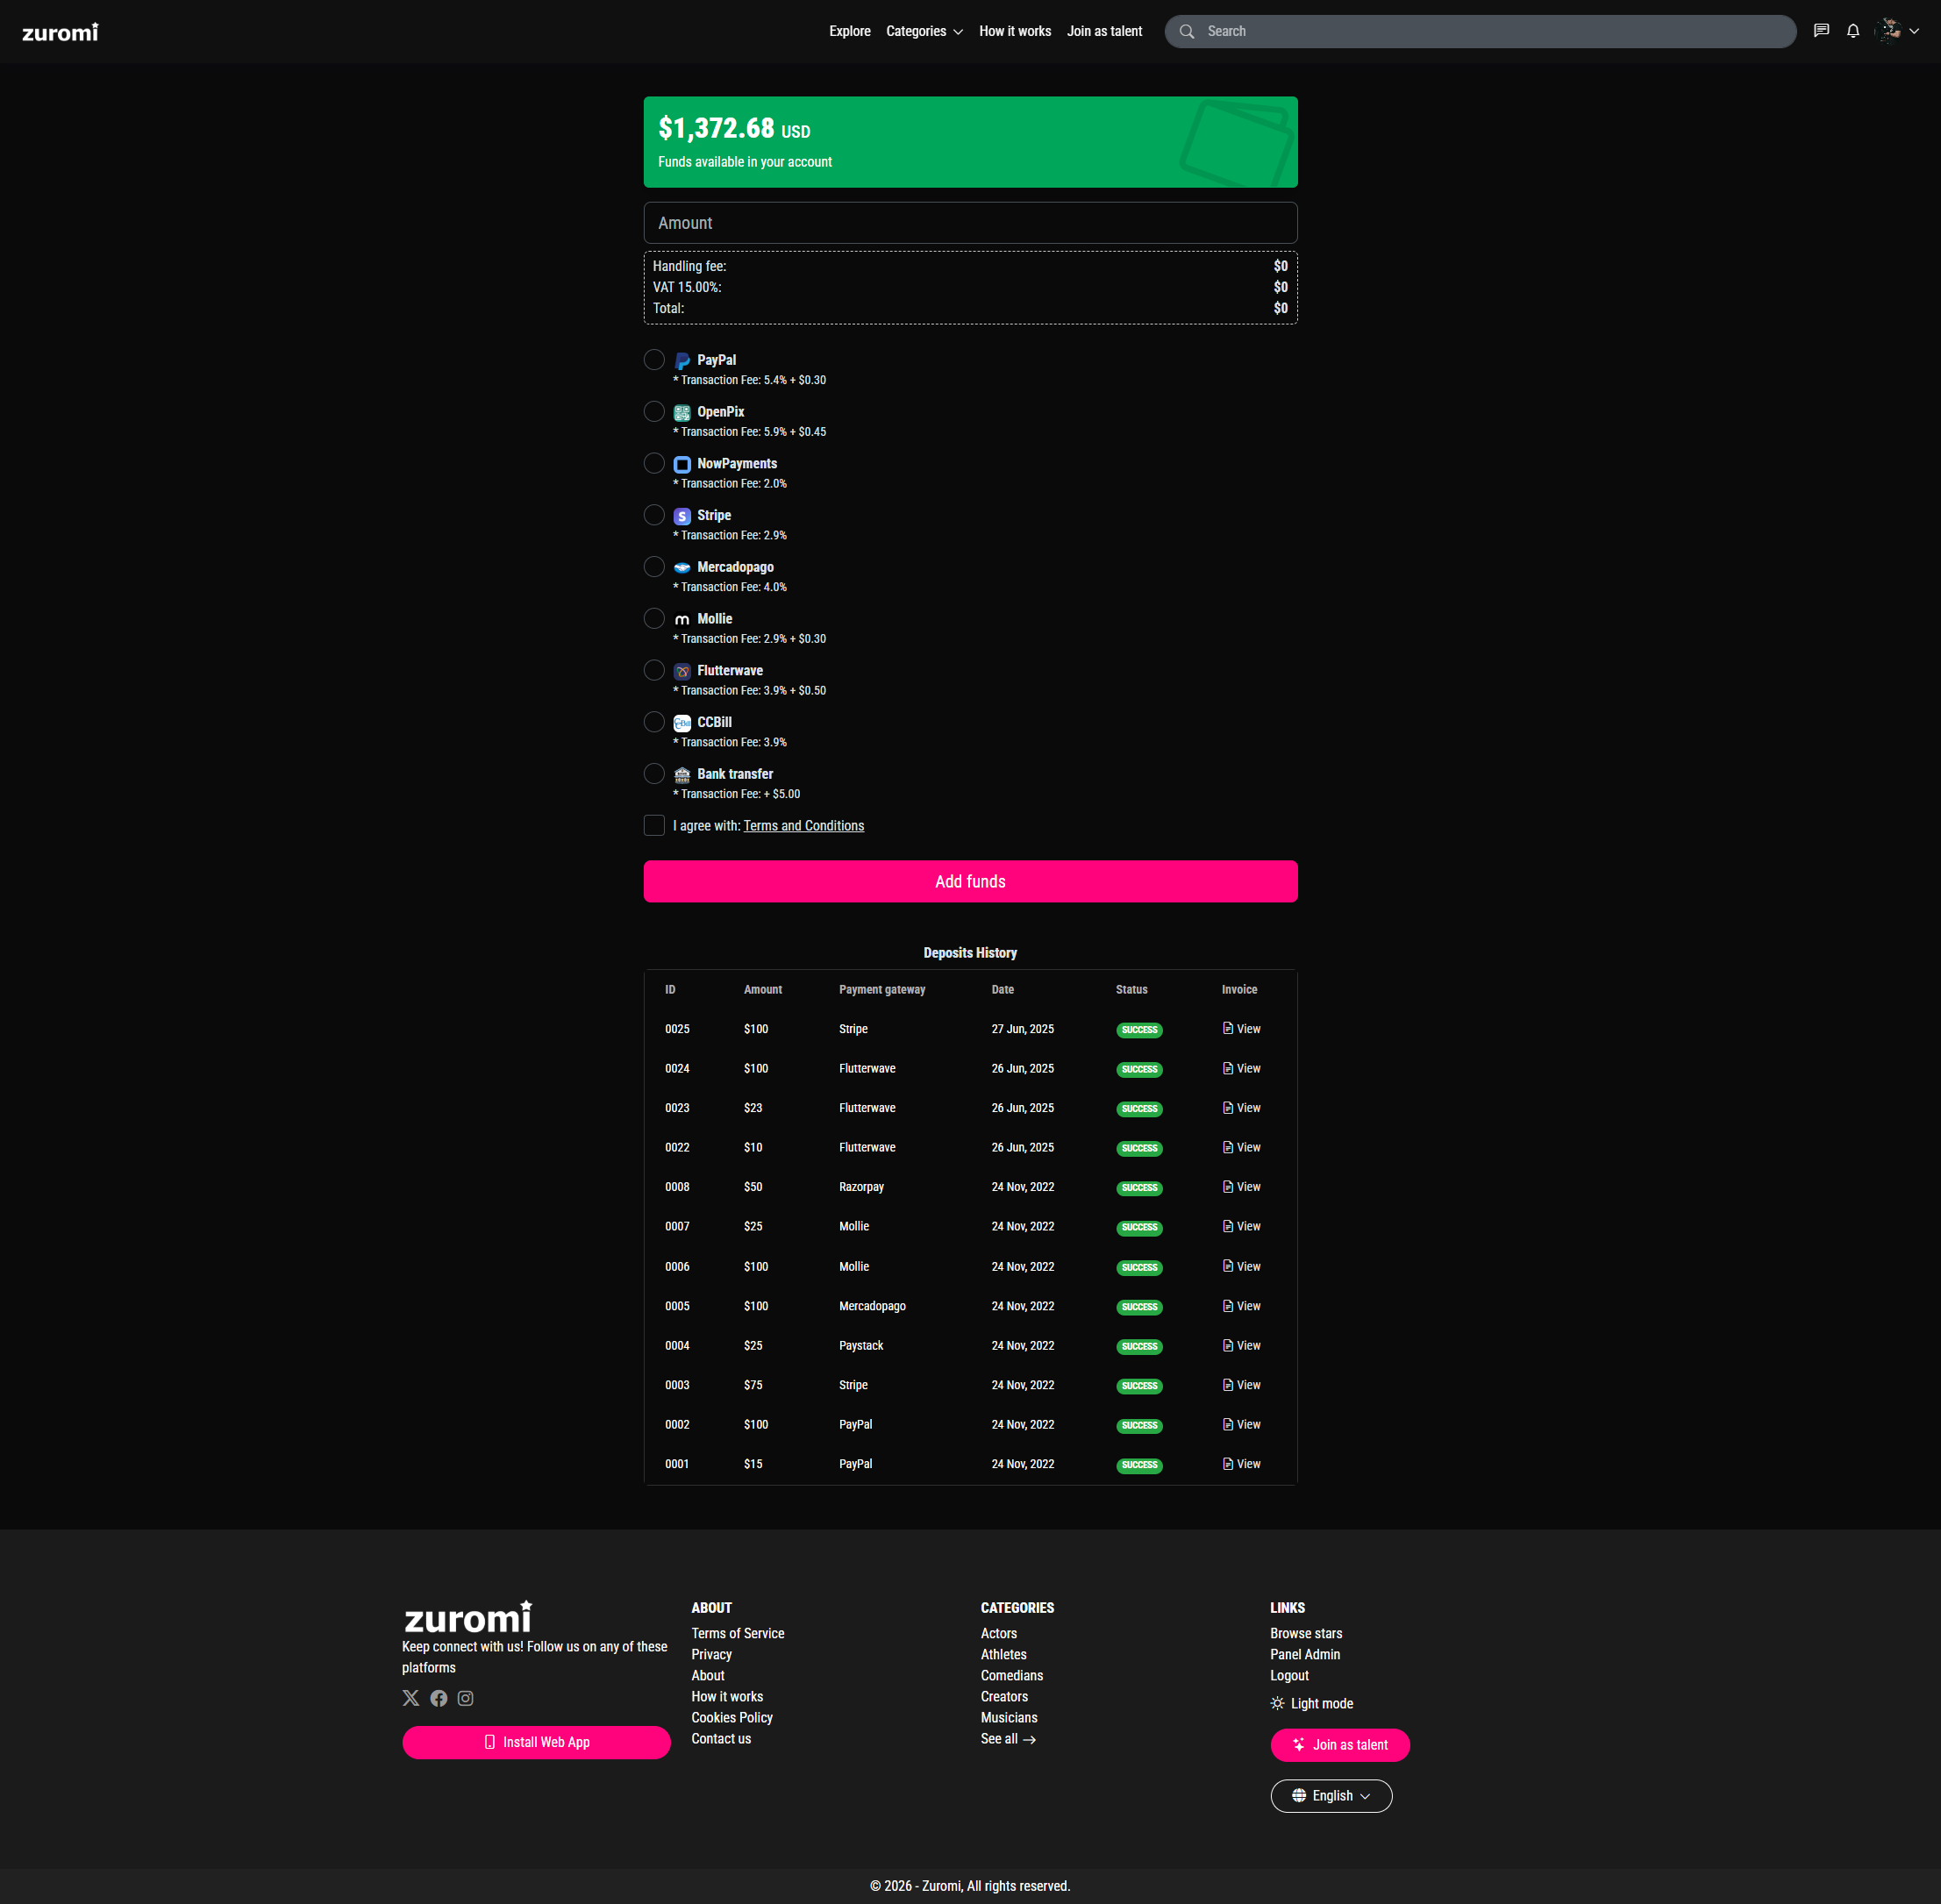Viewport: 1941px width, 1904px height.
Task: Open the messages chat icon
Action: 1821,31
